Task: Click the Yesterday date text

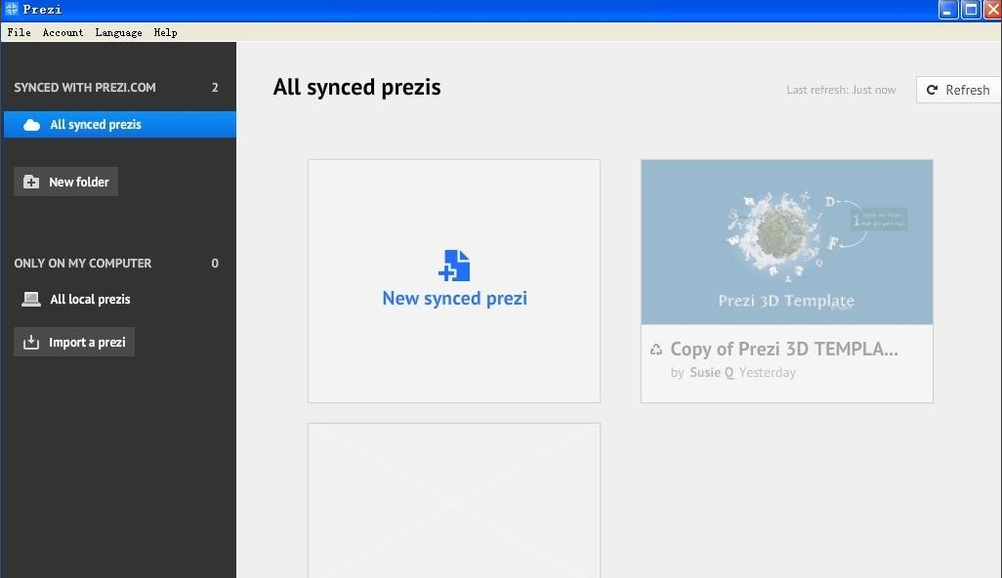Action: [x=767, y=372]
